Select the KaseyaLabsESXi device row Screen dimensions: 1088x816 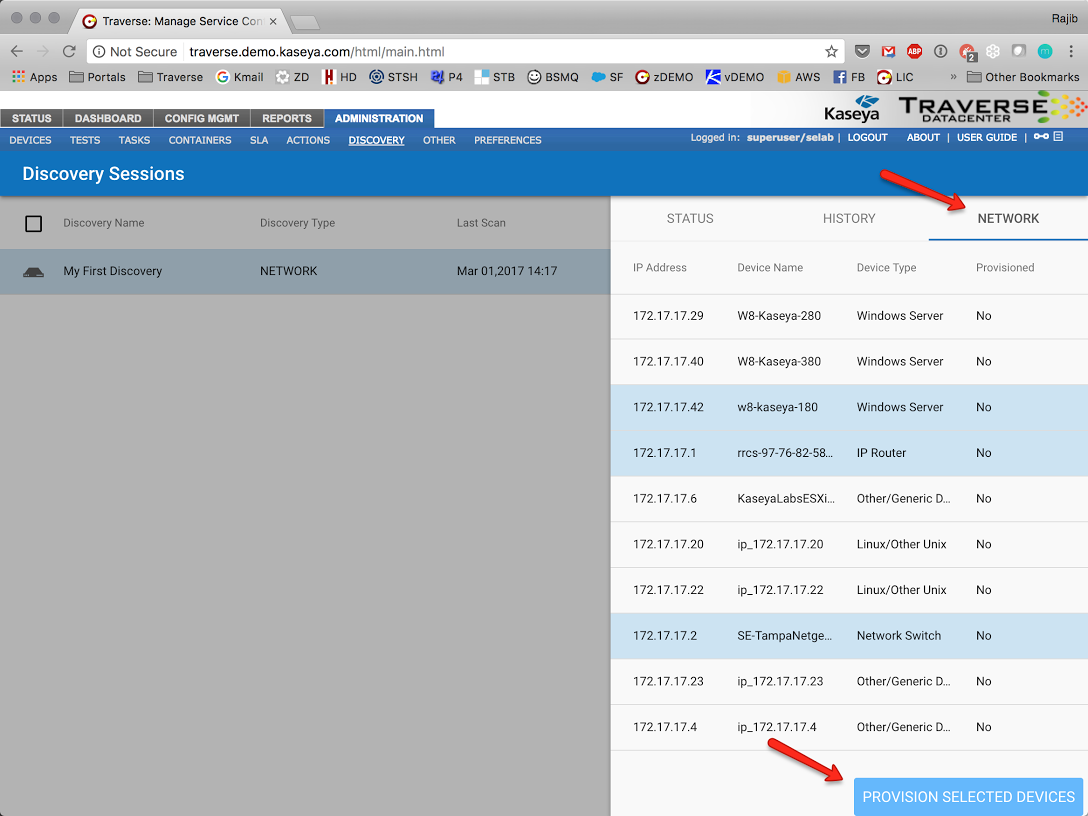[849, 499]
